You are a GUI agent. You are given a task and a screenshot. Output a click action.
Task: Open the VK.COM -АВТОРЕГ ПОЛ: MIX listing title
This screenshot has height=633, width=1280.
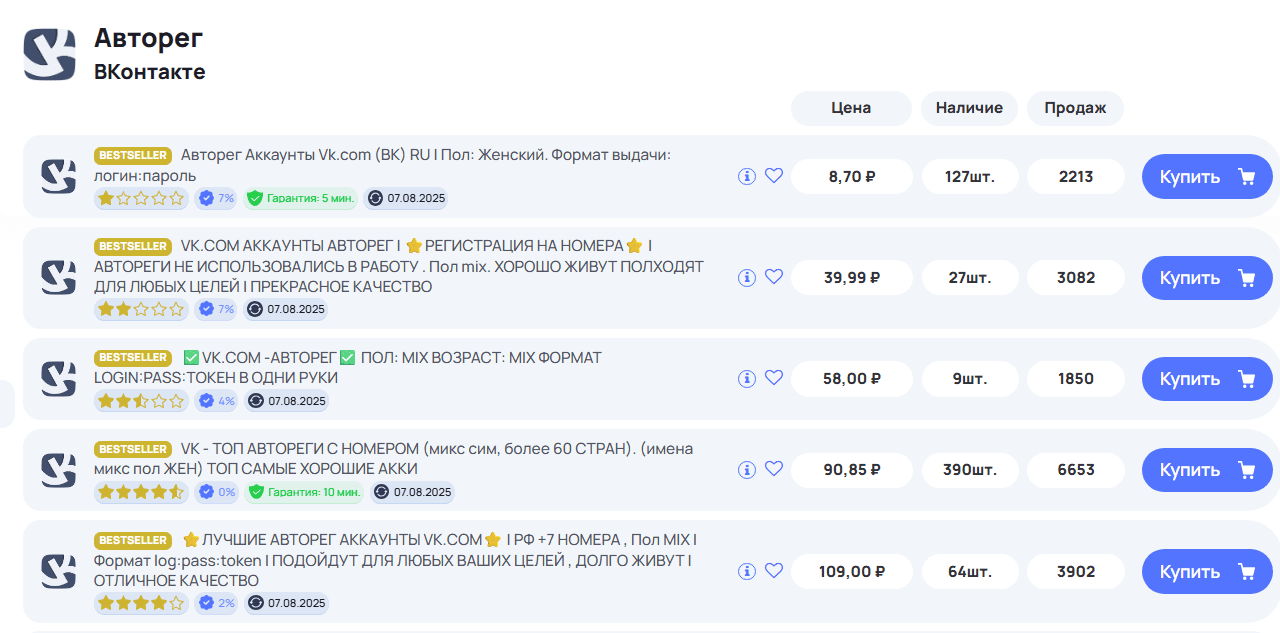(348, 367)
